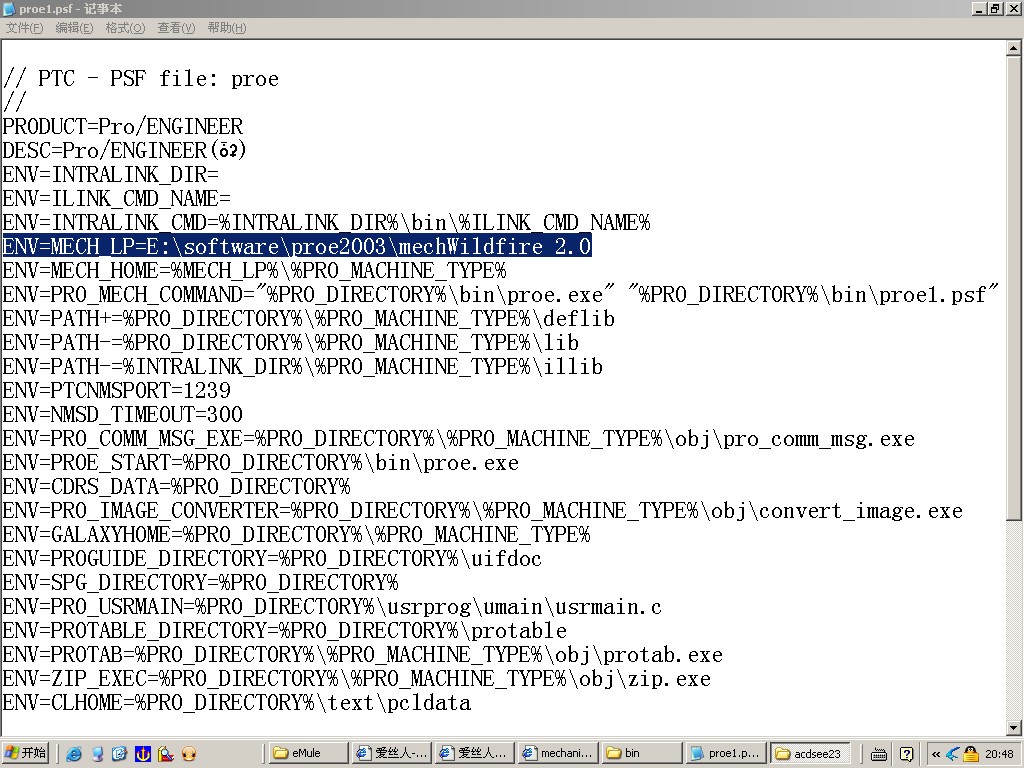Click the ENV=CDRS_DATA line

tap(176, 487)
